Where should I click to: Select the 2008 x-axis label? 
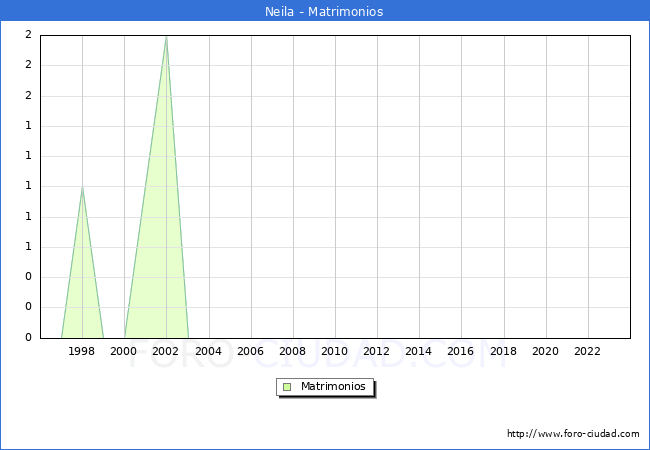(293, 351)
